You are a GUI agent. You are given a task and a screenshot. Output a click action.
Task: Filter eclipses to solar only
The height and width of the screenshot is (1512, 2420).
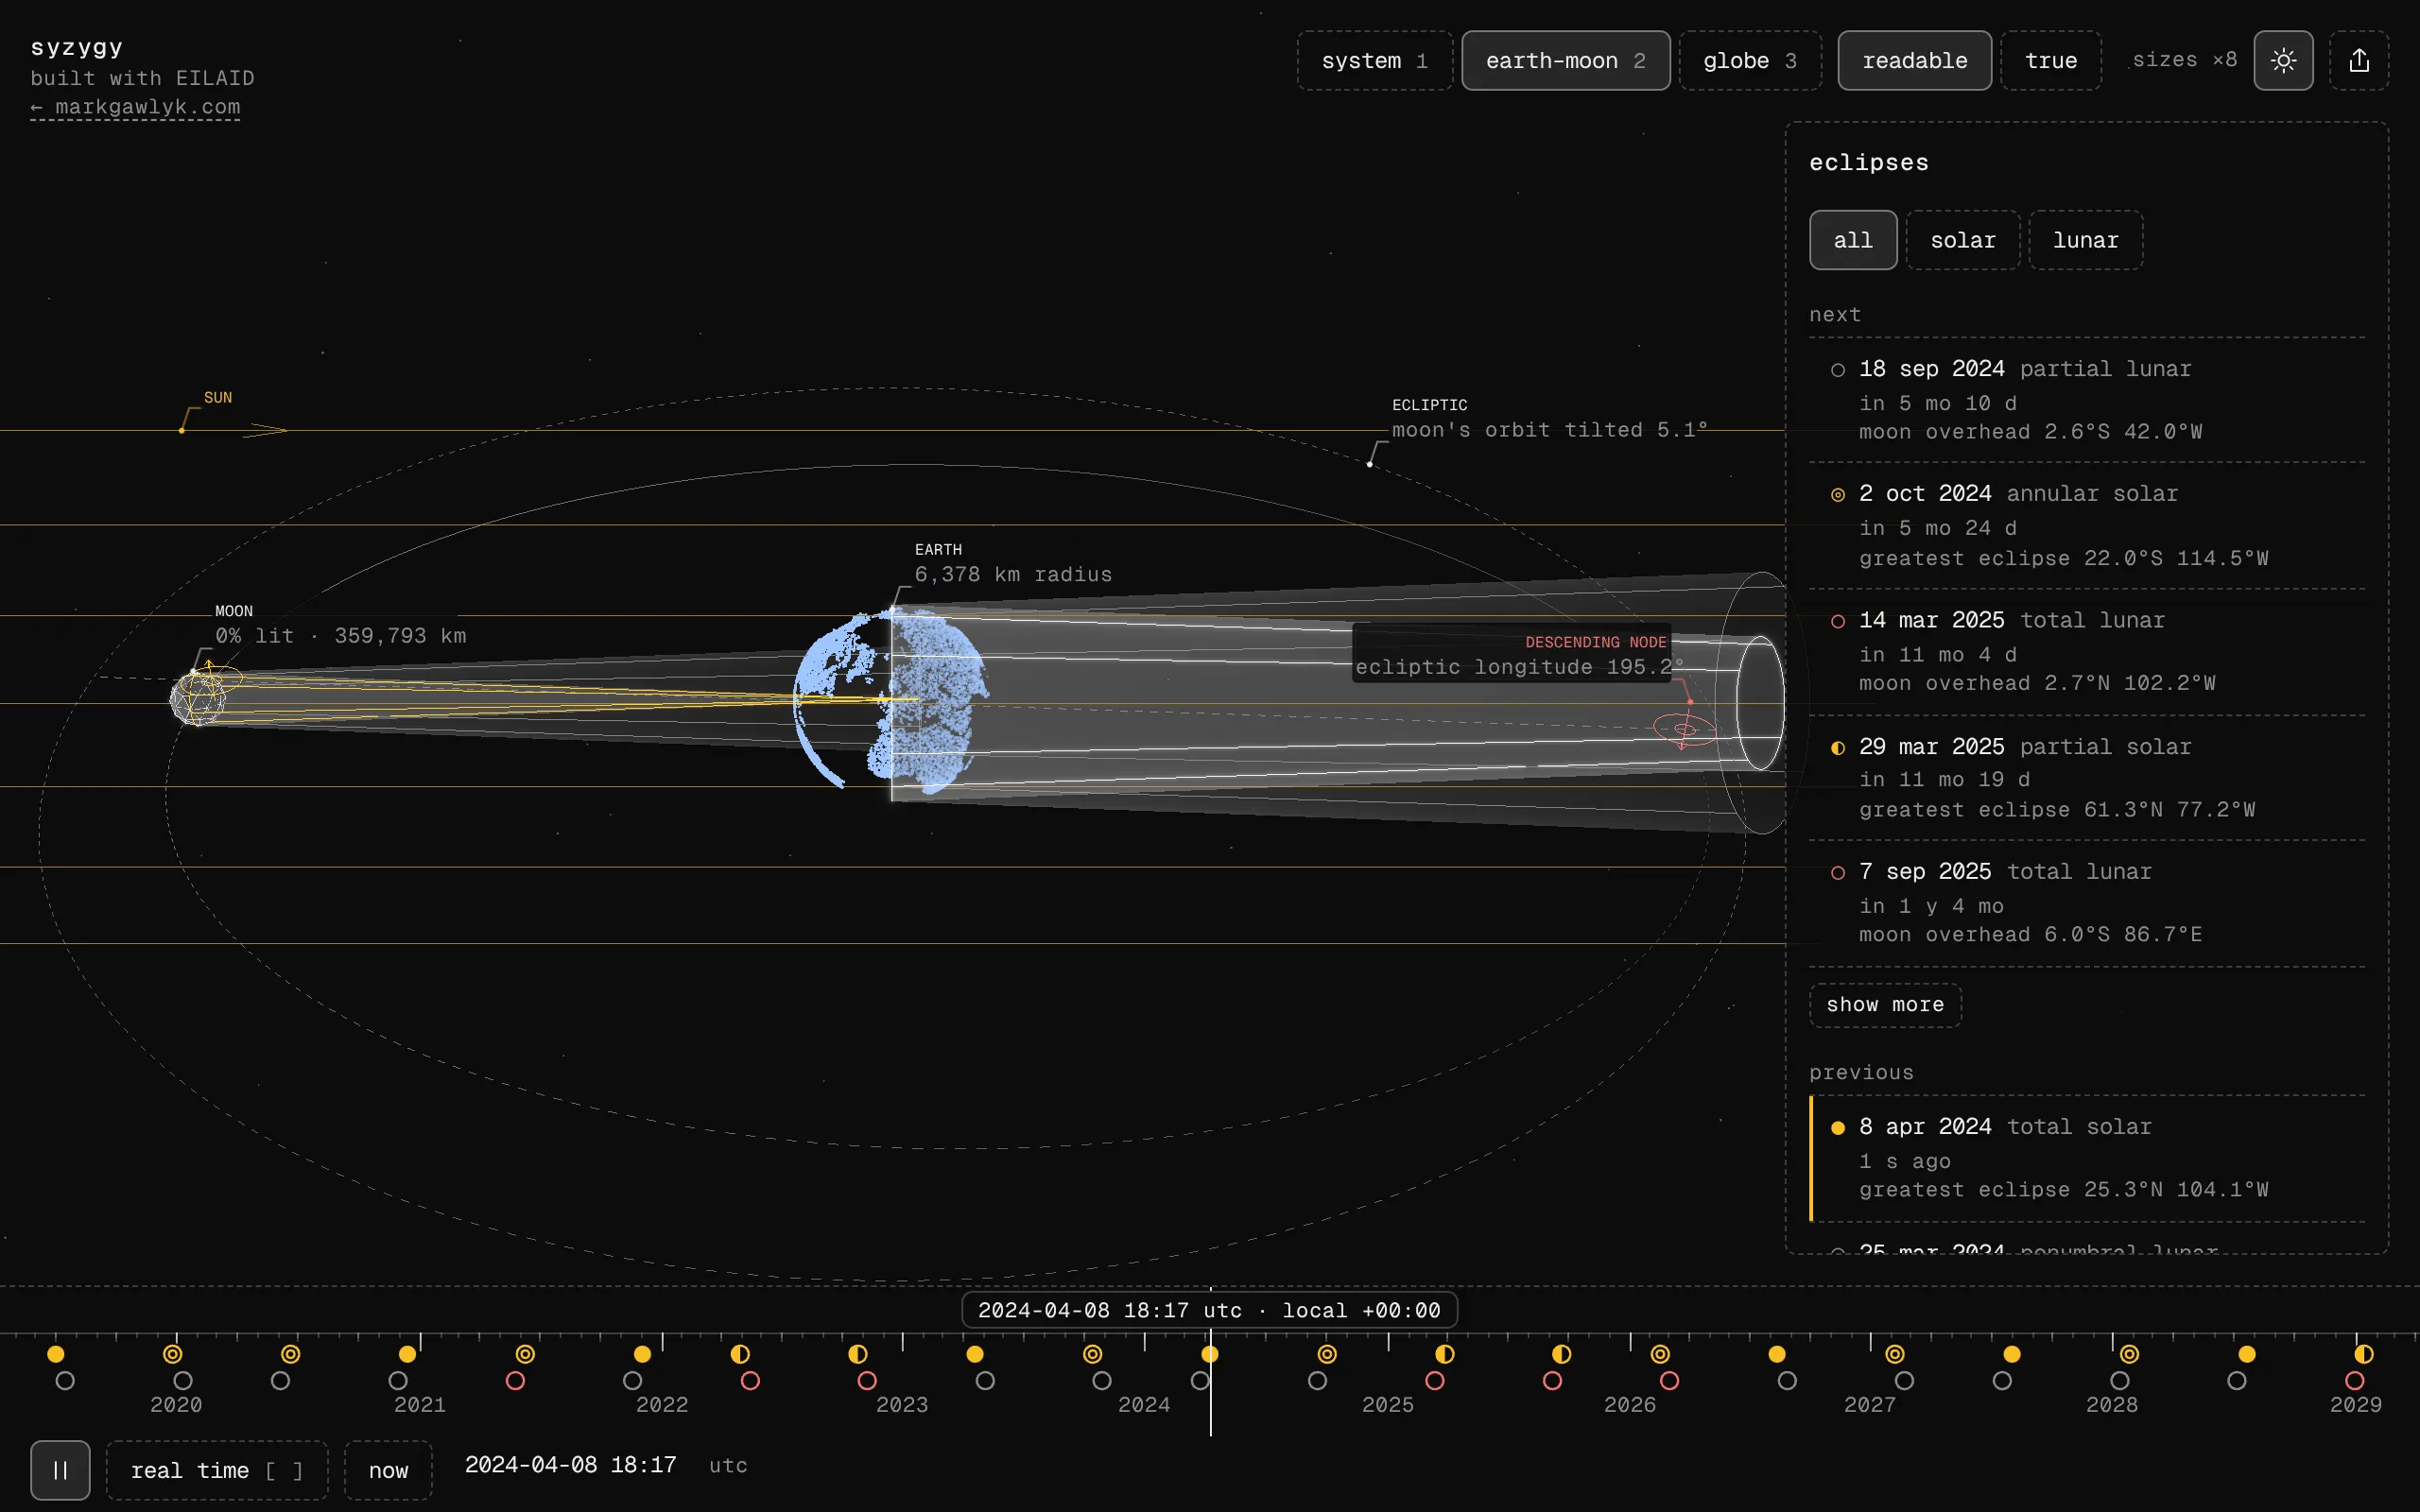(1962, 240)
